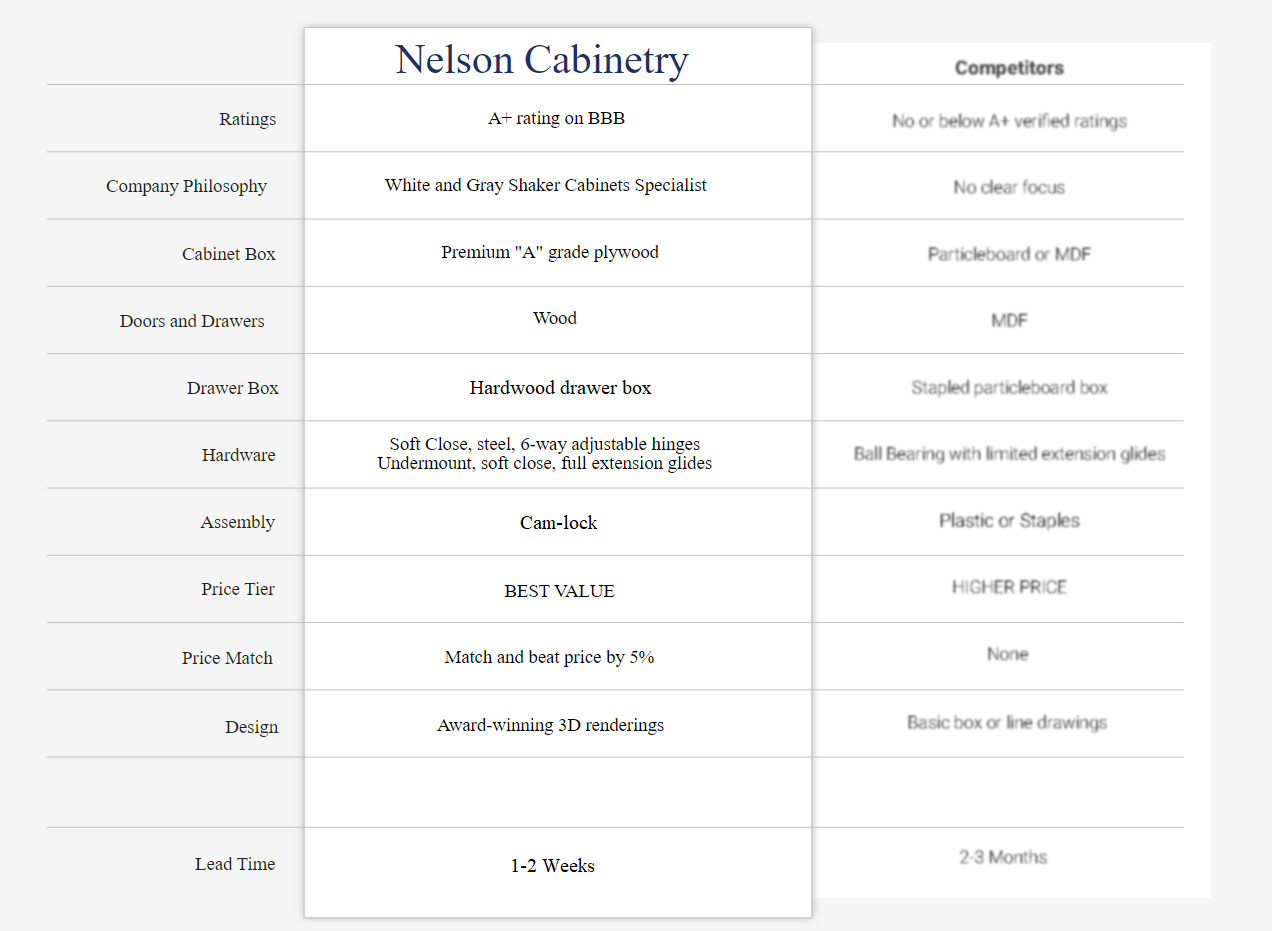Click the BEST VALUE price tier text

(x=559, y=591)
